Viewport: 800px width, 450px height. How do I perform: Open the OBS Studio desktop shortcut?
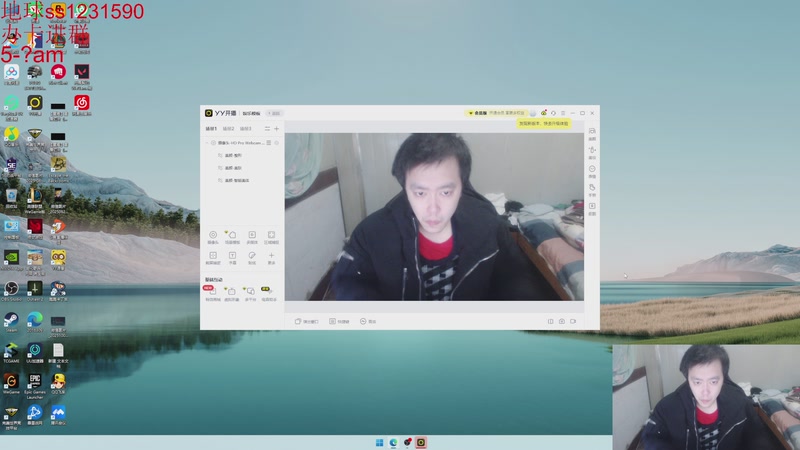(x=11, y=291)
